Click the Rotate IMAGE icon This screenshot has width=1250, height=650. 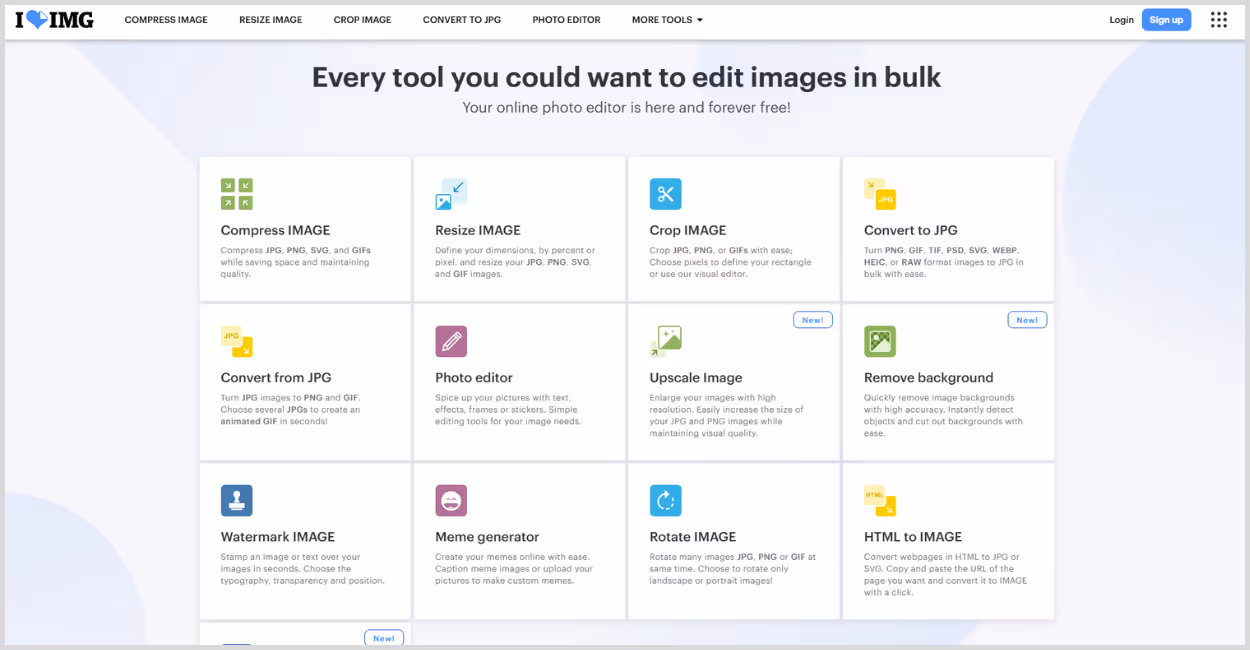coord(666,501)
